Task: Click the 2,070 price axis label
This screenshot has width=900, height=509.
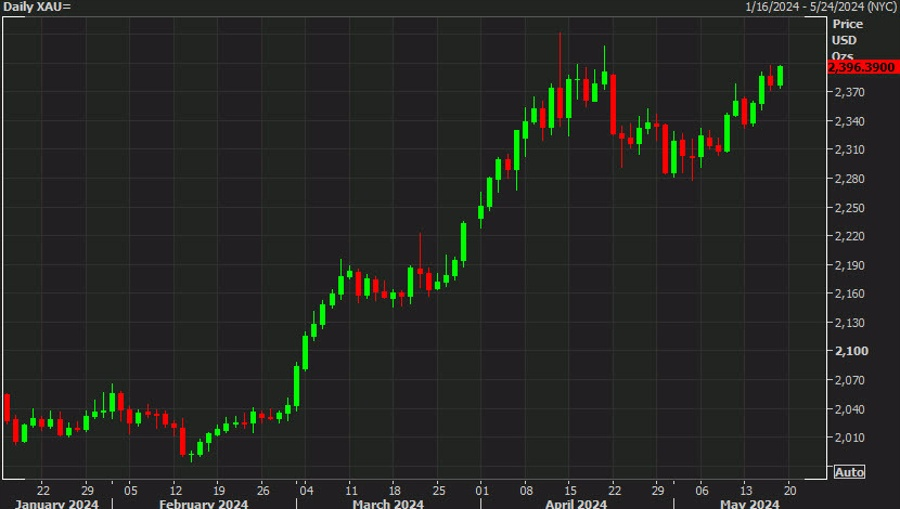Action: pyautogui.click(x=849, y=380)
